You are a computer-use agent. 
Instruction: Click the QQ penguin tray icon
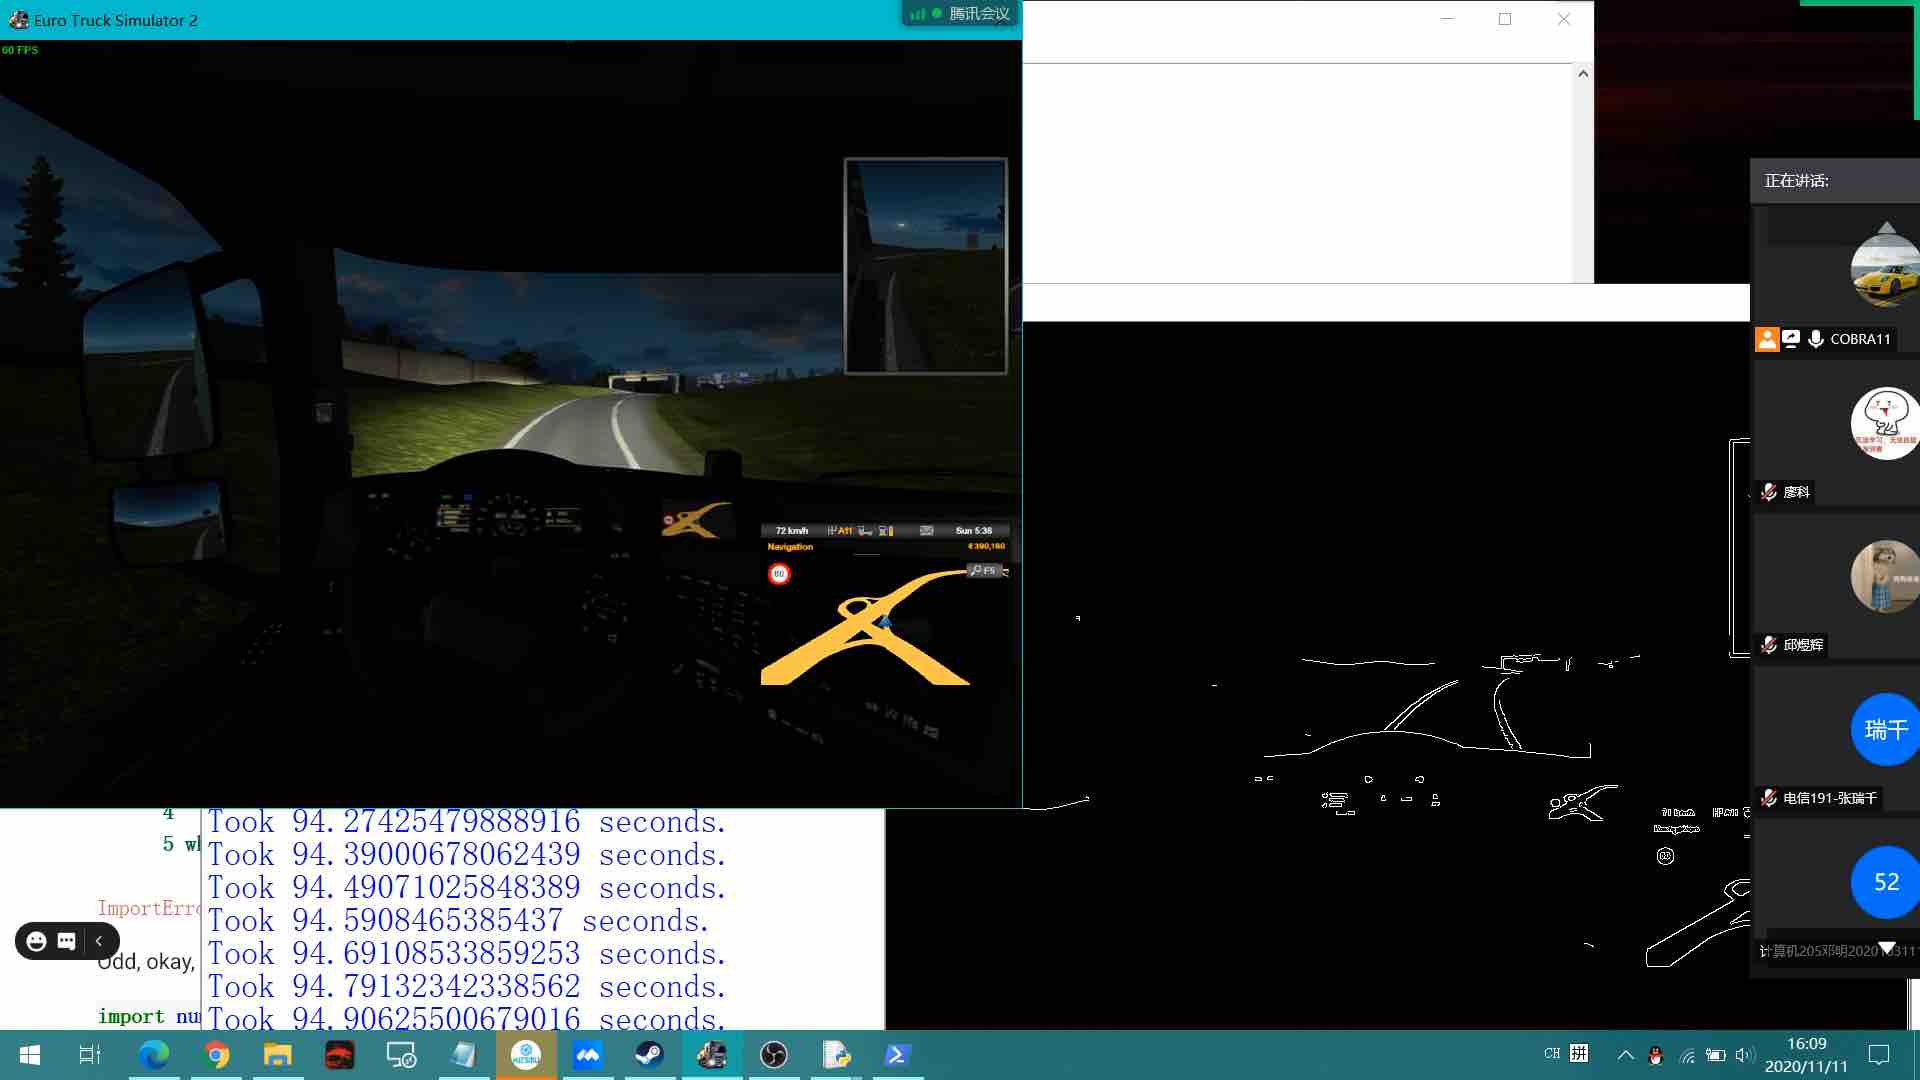[1656, 1055]
